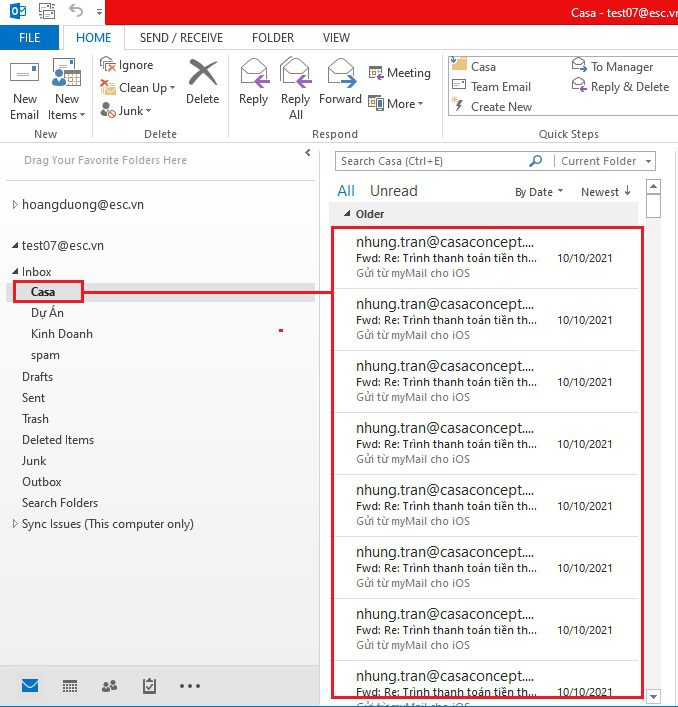Open the Outbox folder

(41, 482)
